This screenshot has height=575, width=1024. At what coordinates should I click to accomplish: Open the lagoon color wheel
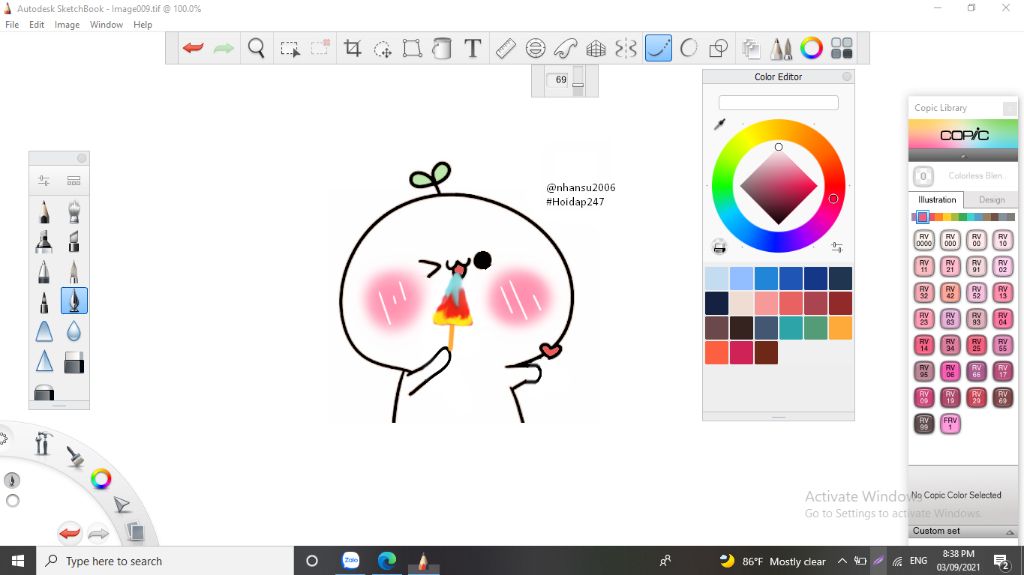101,479
